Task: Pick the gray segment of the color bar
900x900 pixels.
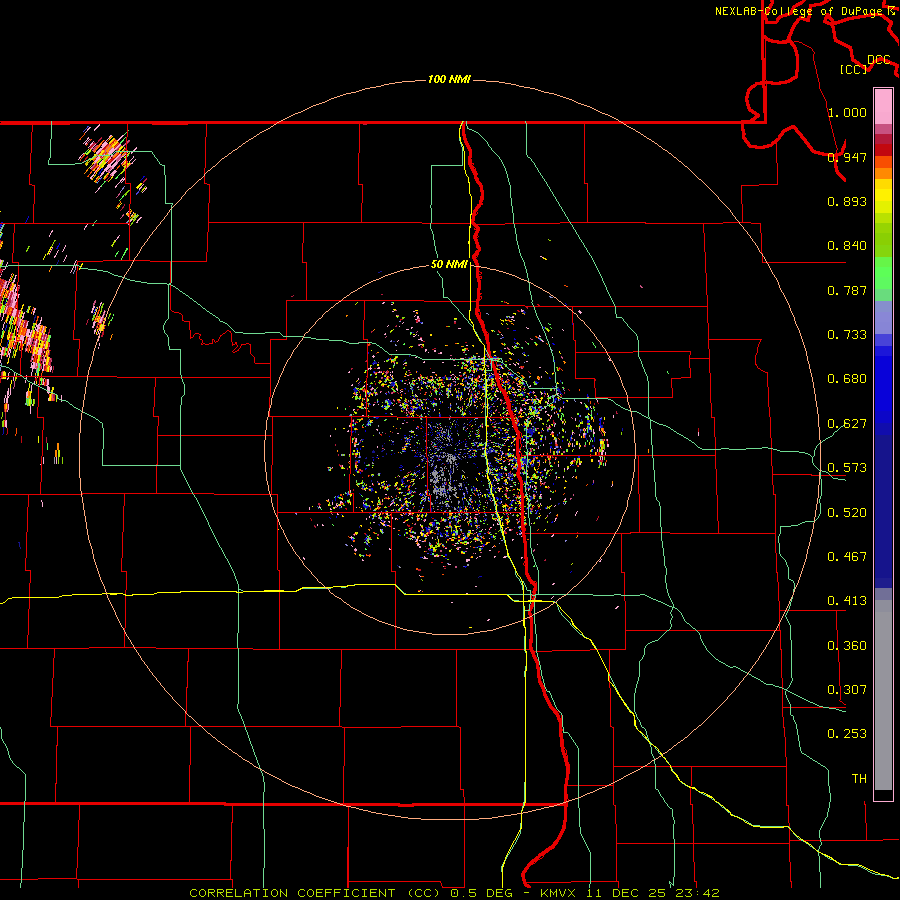Action: (883, 695)
